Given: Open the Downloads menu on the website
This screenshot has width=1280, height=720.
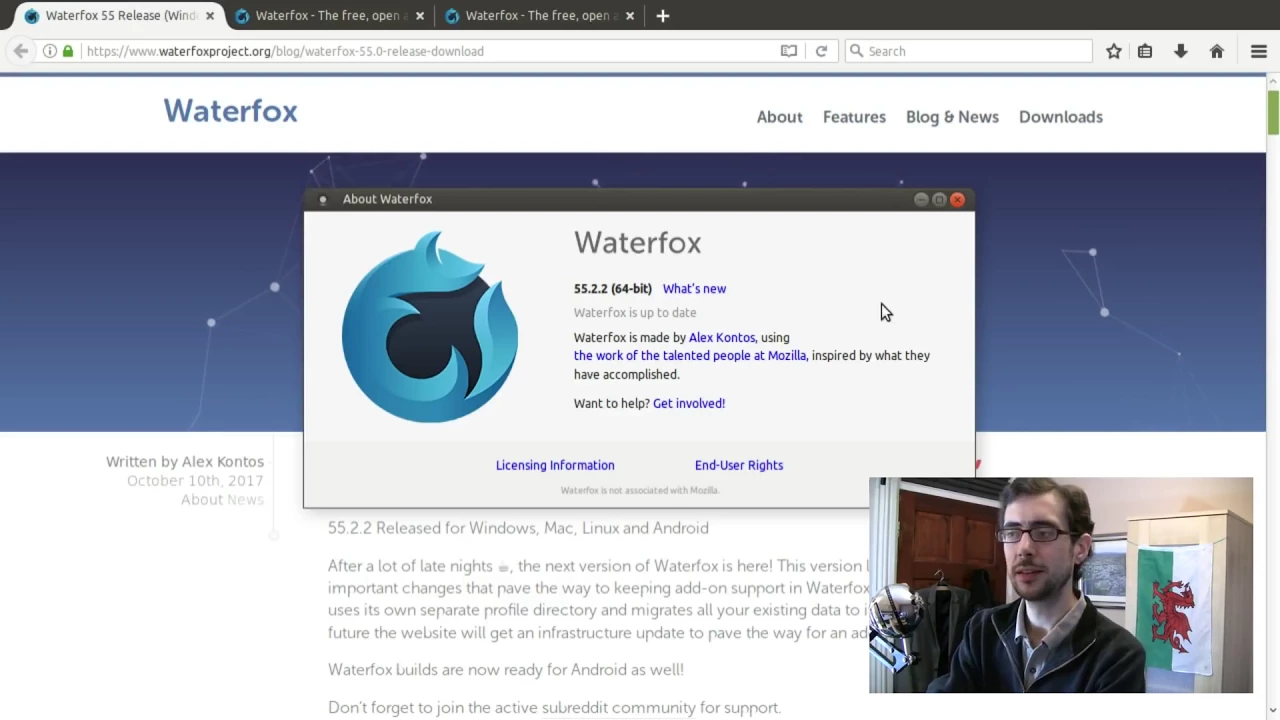Looking at the screenshot, I should click(1061, 117).
